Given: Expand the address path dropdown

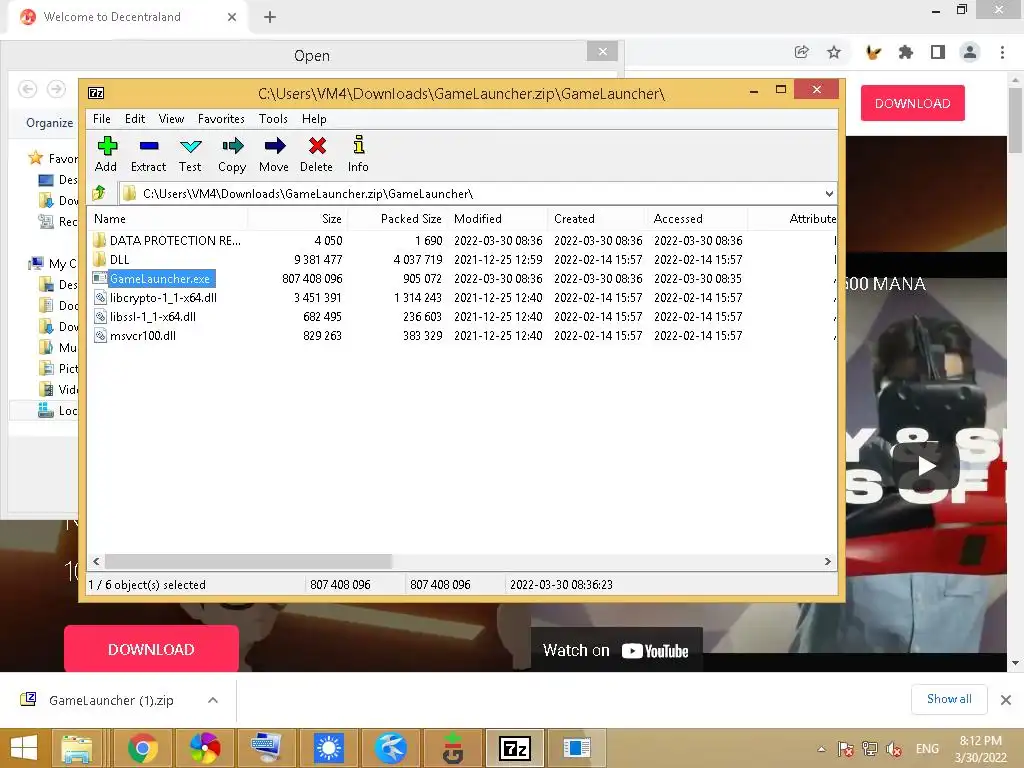Looking at the screenshot, I should (829, 194).
